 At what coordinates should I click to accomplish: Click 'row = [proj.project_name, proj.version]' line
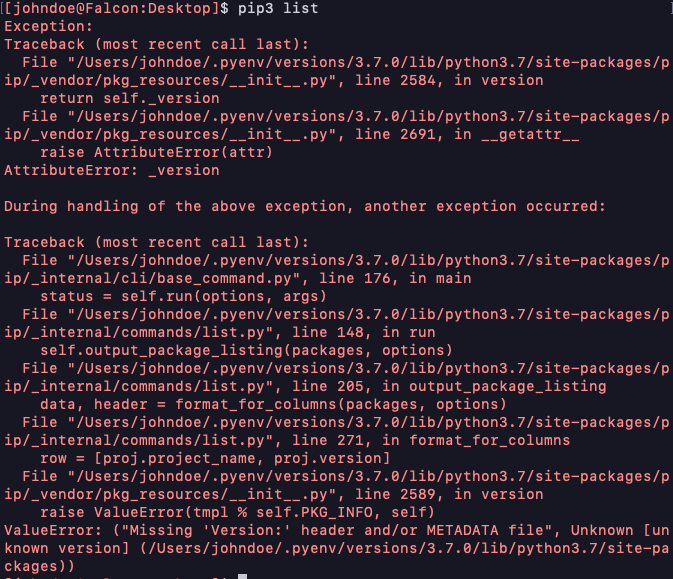point(216,458)
